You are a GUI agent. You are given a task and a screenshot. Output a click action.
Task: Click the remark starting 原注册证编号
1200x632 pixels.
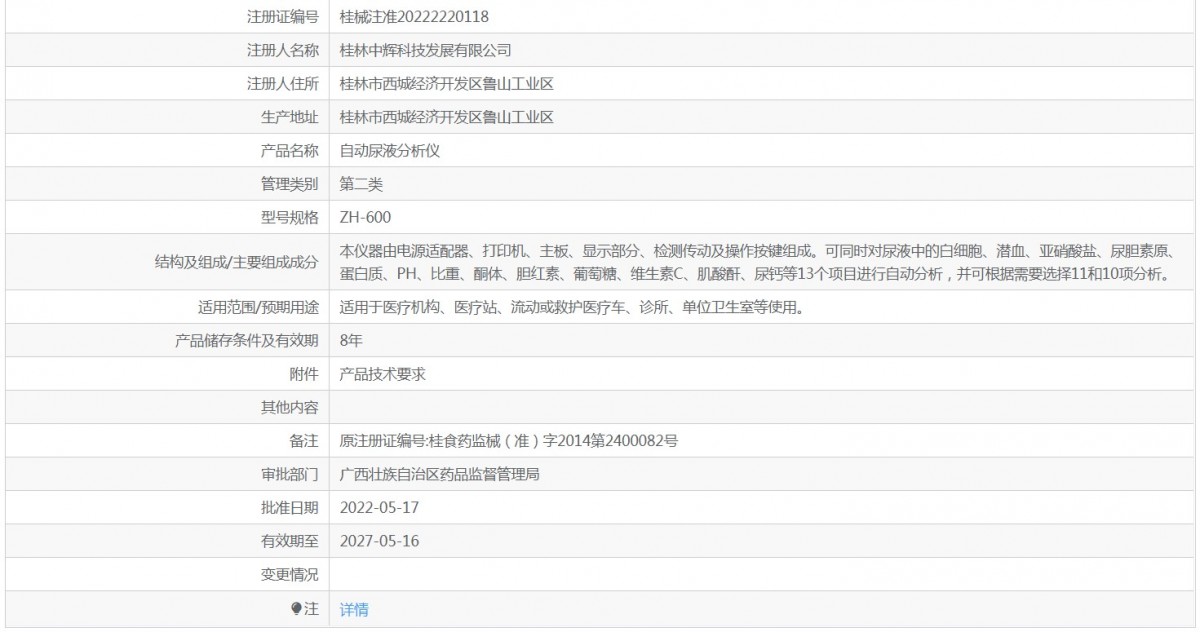pos(509,441)
